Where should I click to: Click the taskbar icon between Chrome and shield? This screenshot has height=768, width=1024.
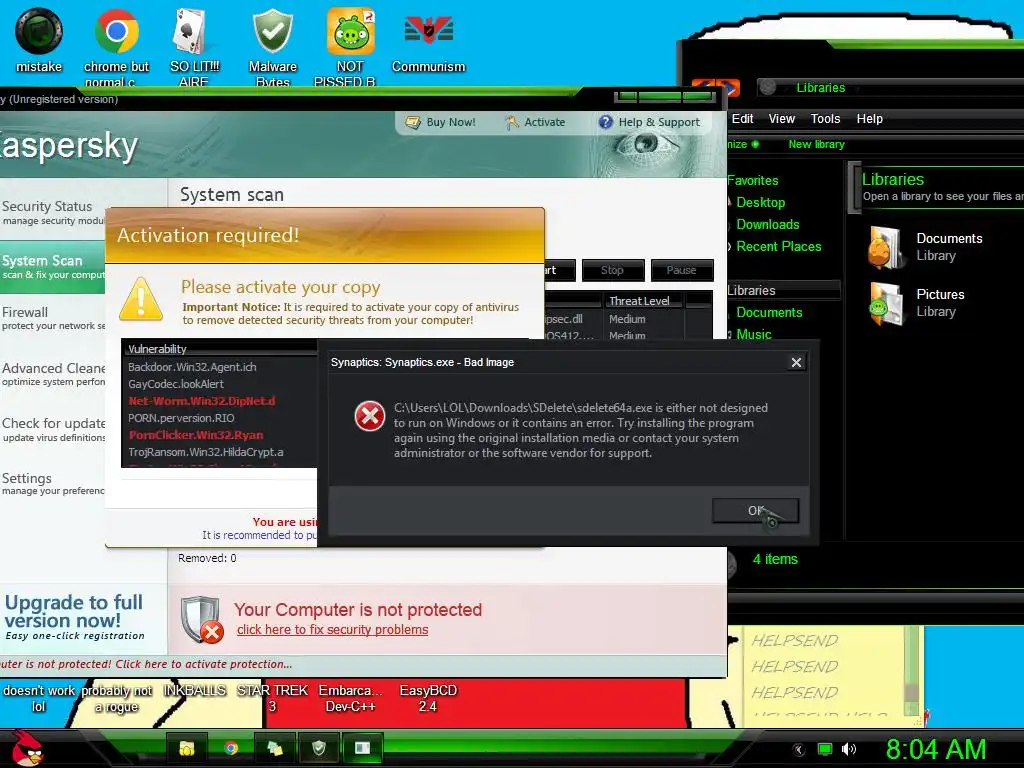275,748
